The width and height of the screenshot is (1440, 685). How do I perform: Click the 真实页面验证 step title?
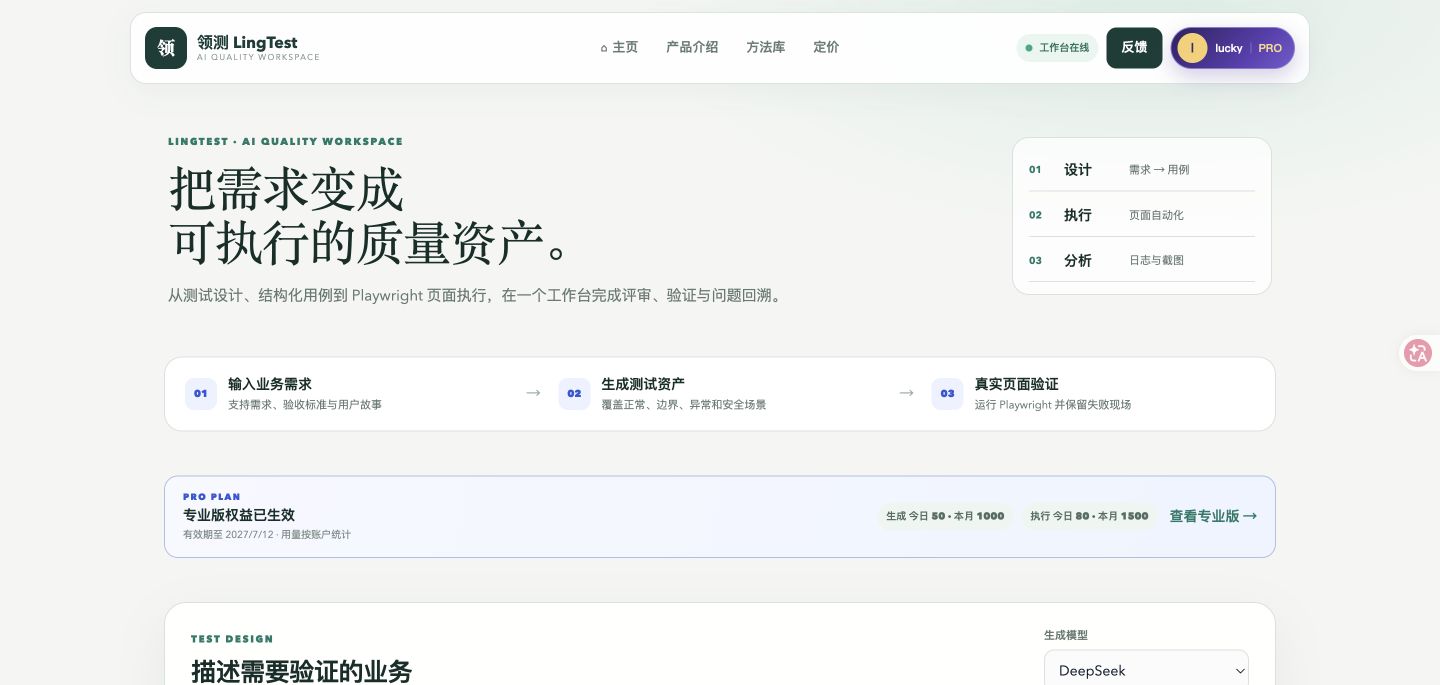pyautogui.click(x=1017, y=384)
